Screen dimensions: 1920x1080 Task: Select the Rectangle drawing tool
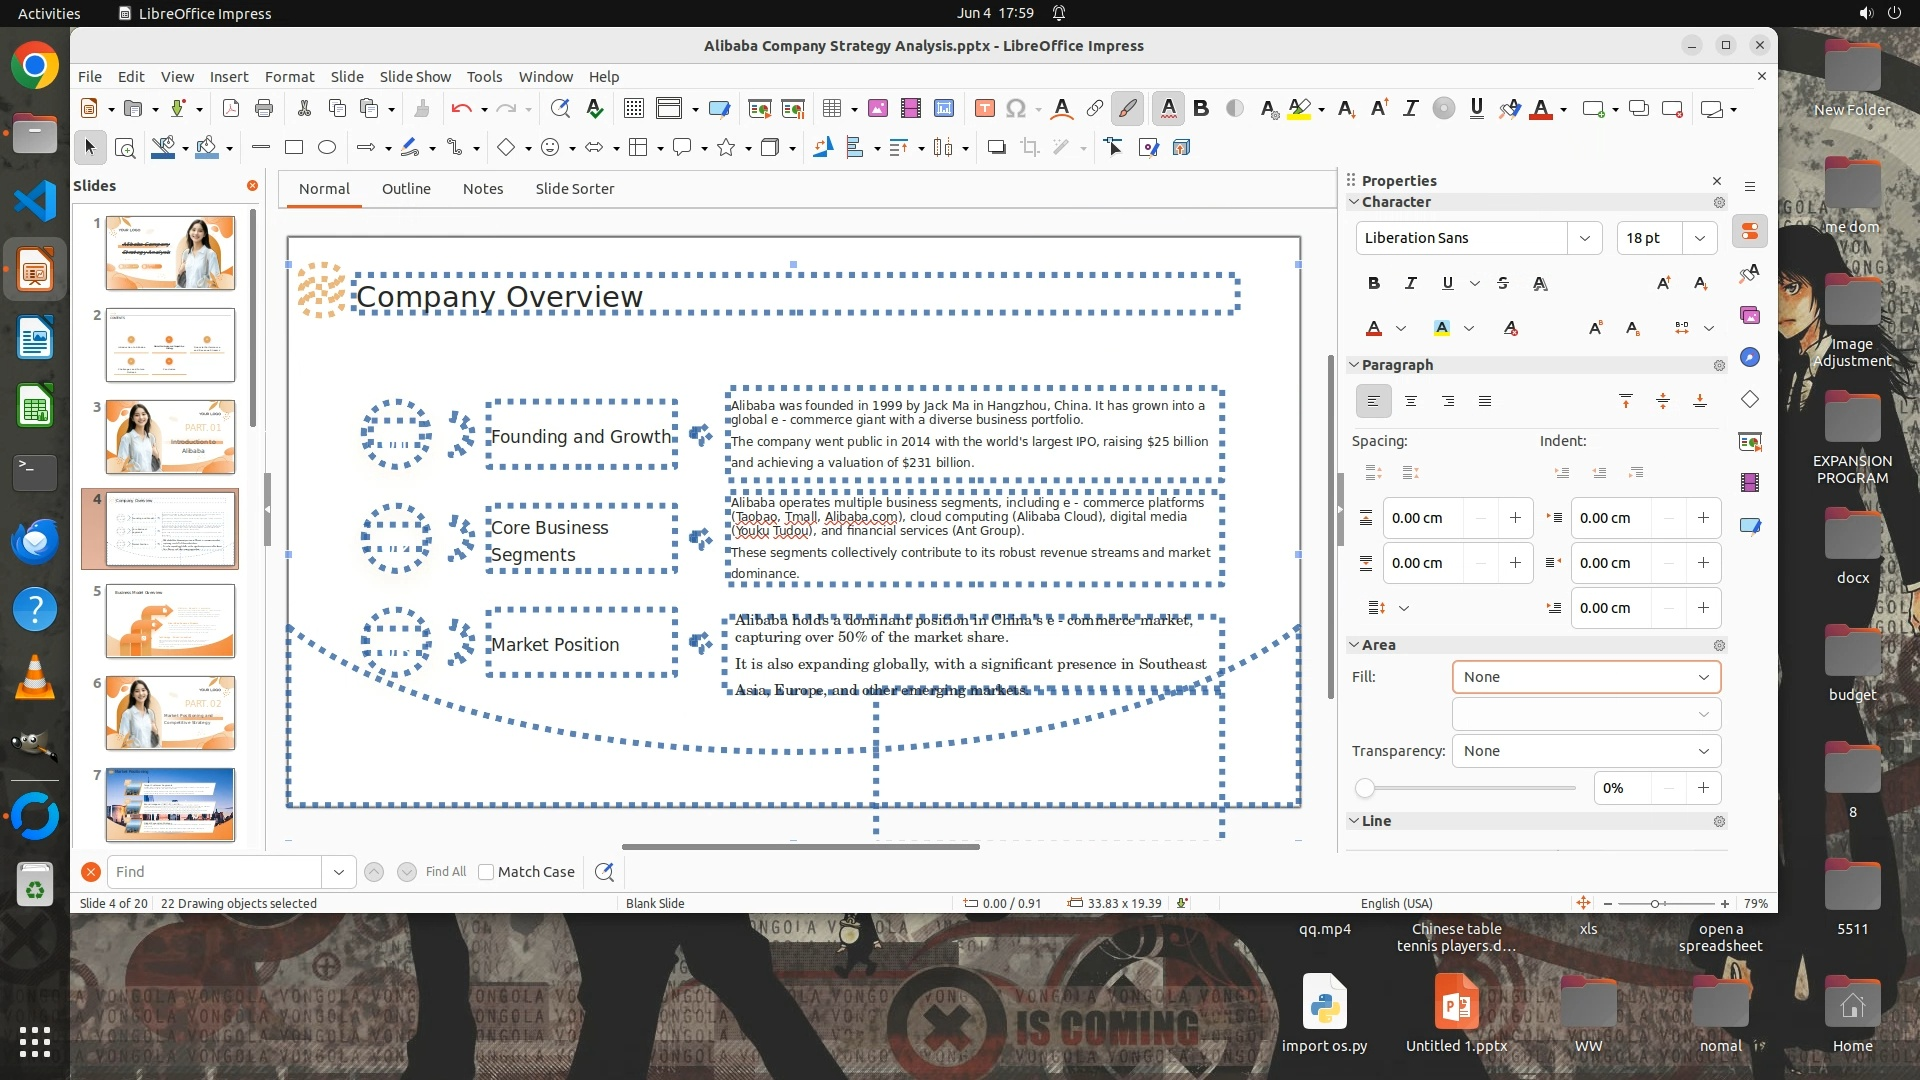pyautogui.click(x=294, y=148)
